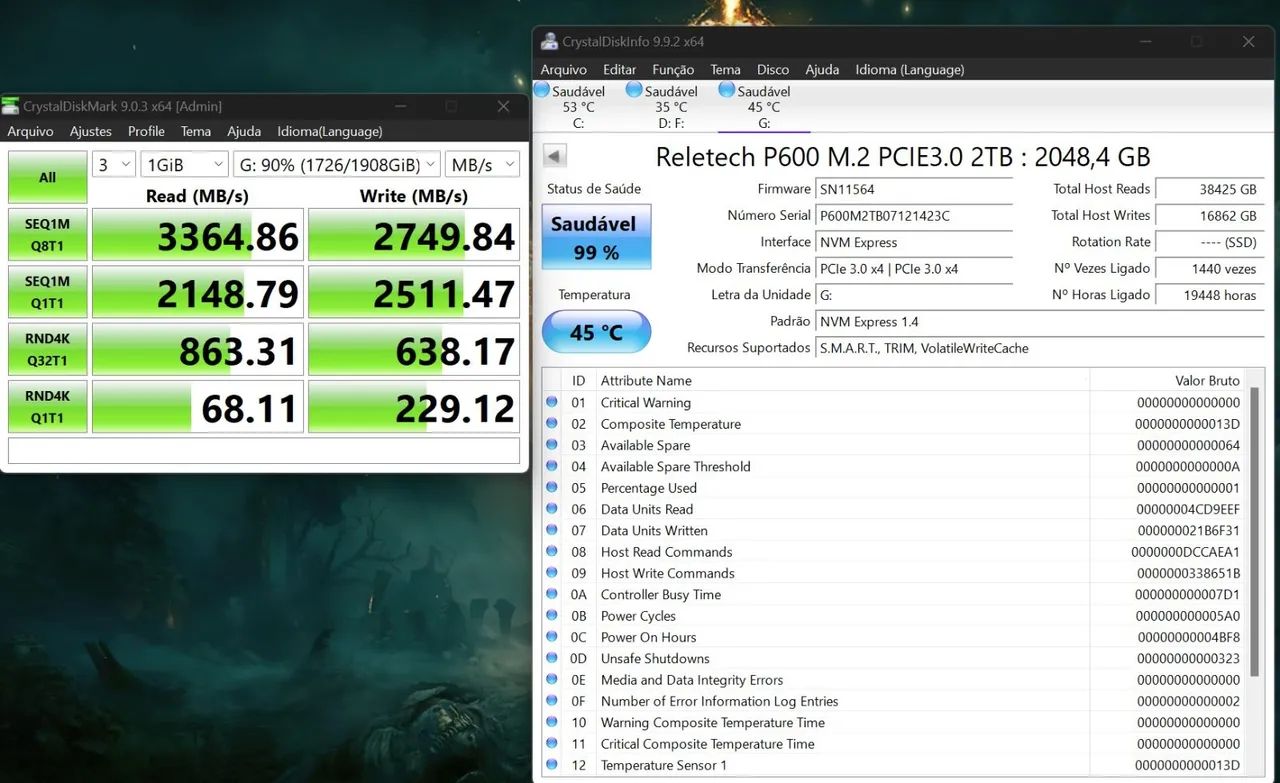The image size is (1280, 783).
Task: Click the status dot for Host Write Commands
Action: 551,573
